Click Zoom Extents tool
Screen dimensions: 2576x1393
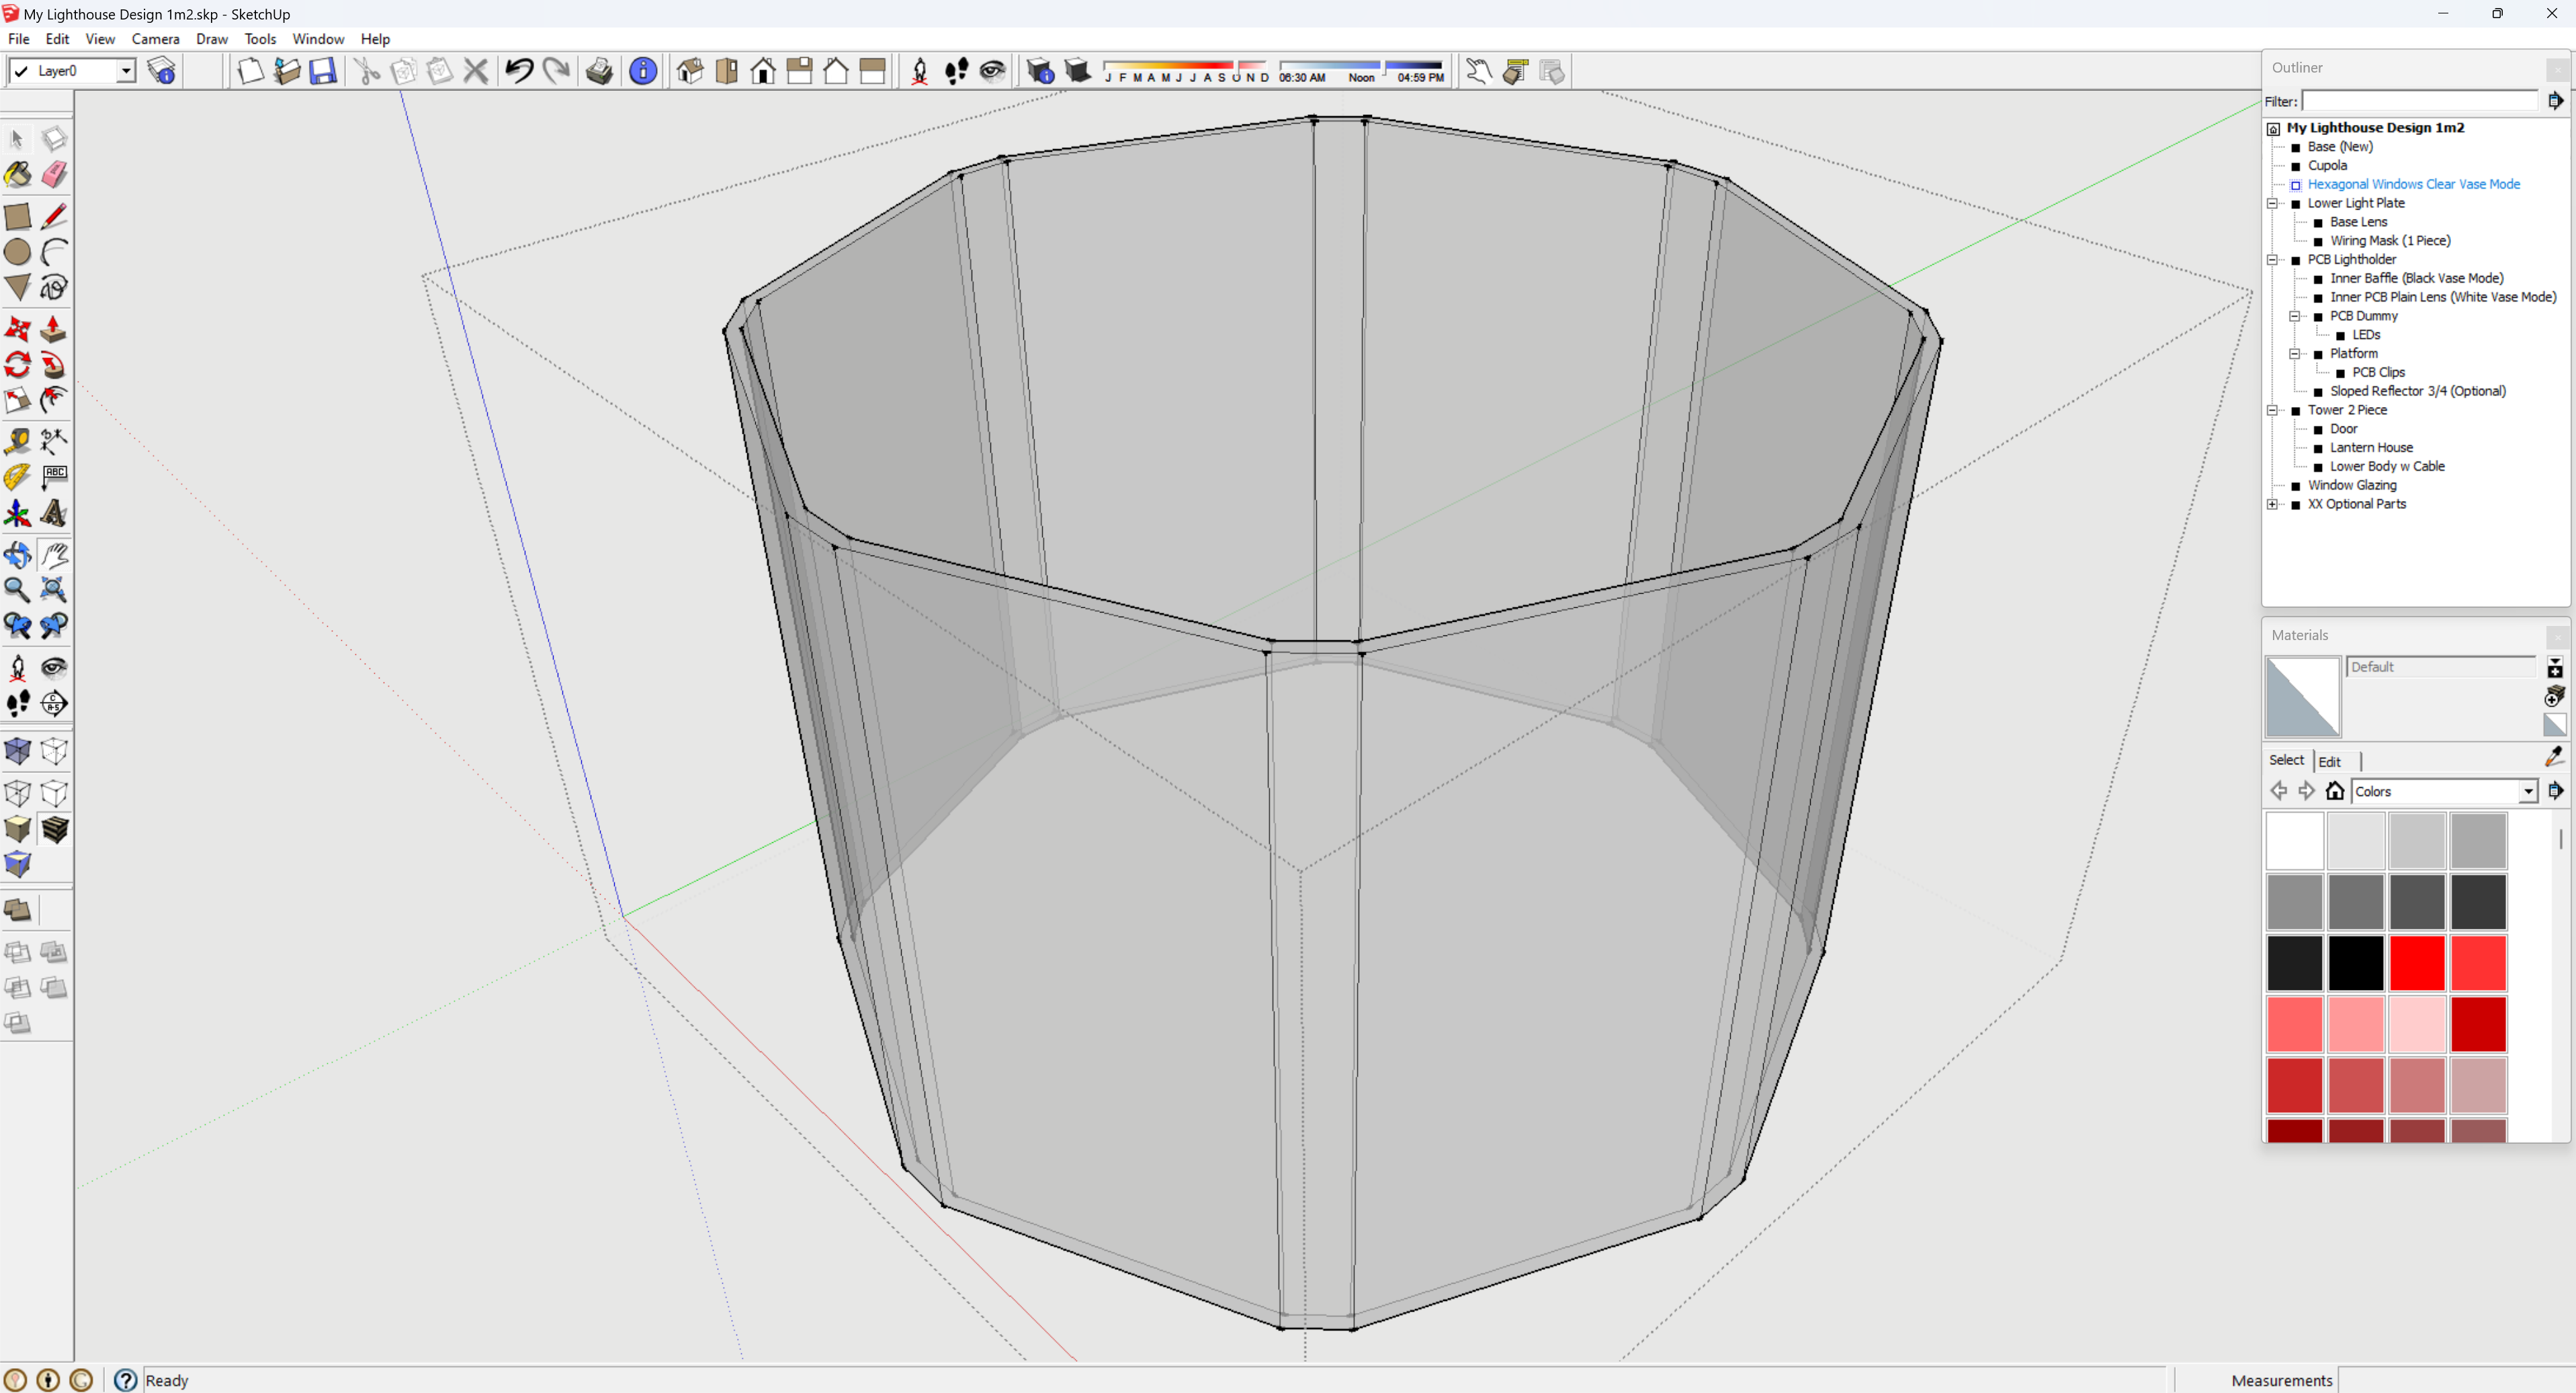[x=54, y=590]
